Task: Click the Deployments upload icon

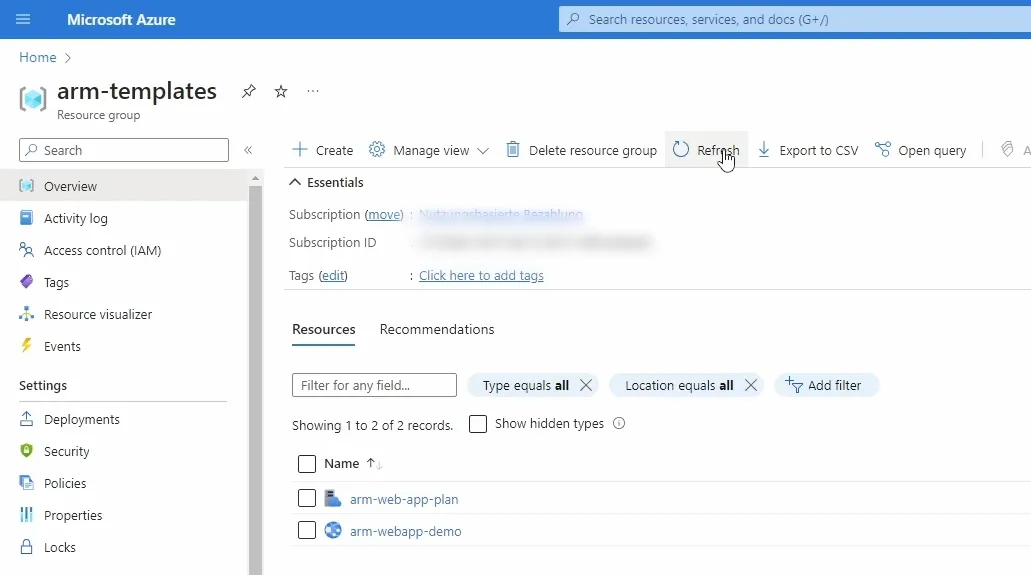Action: tap(26, 419)
